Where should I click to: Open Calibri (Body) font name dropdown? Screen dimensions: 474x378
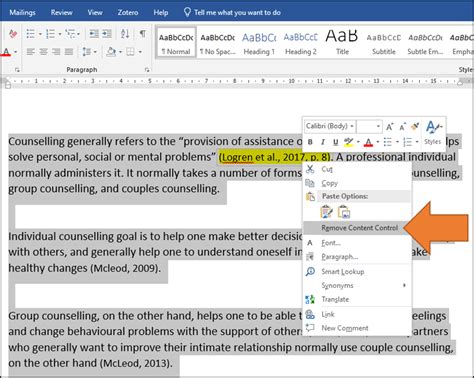352,126
